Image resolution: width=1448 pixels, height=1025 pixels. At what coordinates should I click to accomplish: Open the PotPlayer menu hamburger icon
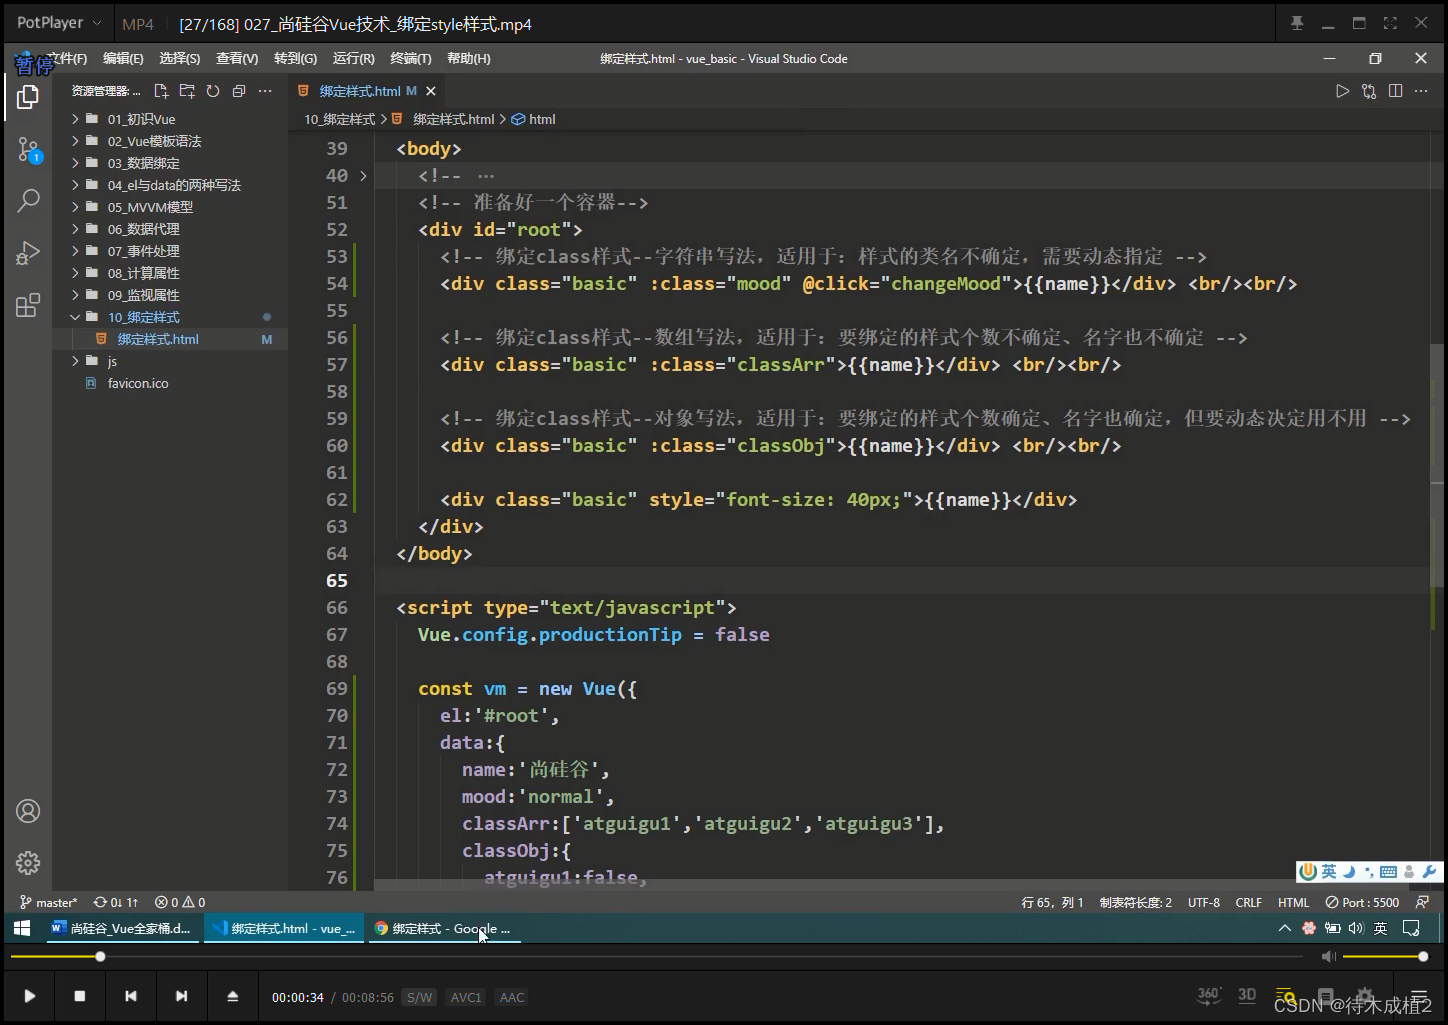click(x=1418, y=997)
